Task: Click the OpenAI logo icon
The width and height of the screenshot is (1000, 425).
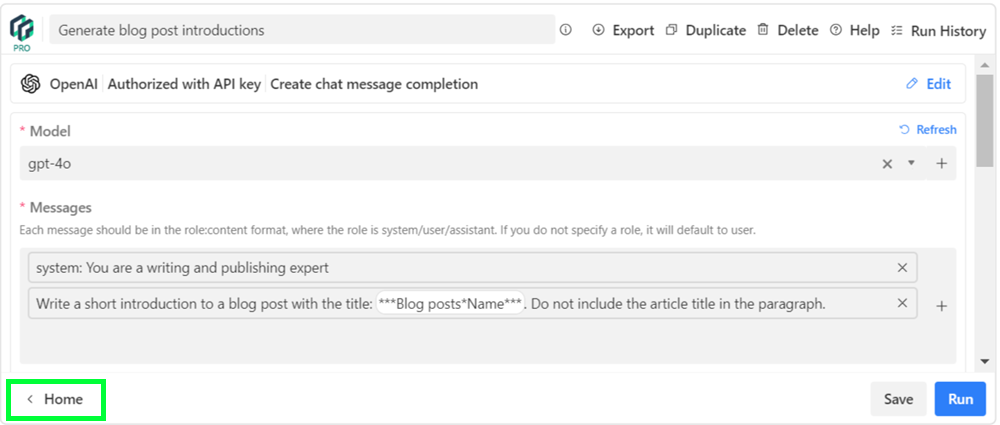Action: 30,84
